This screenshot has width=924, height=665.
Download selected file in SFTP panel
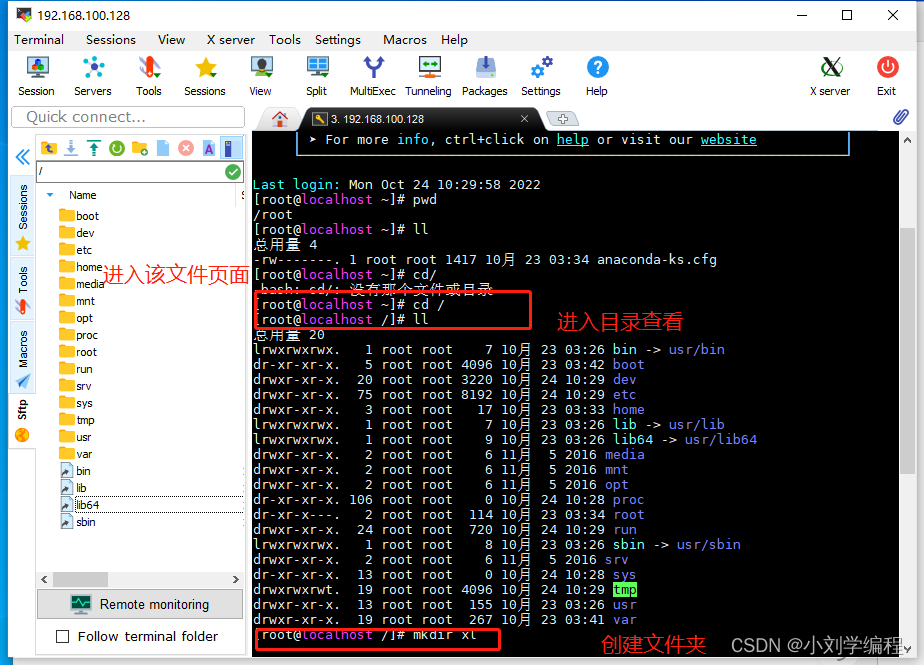71,148
